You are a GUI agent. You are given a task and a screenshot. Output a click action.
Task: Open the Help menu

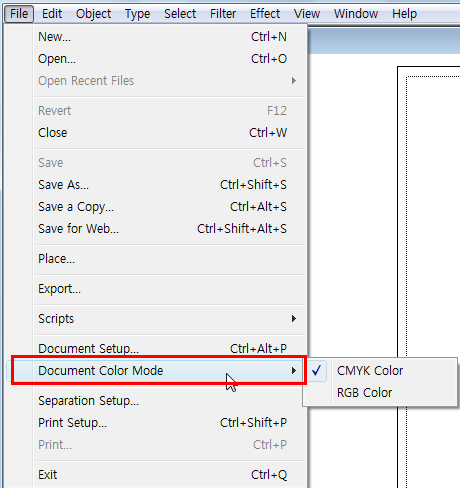pos(404,14)
